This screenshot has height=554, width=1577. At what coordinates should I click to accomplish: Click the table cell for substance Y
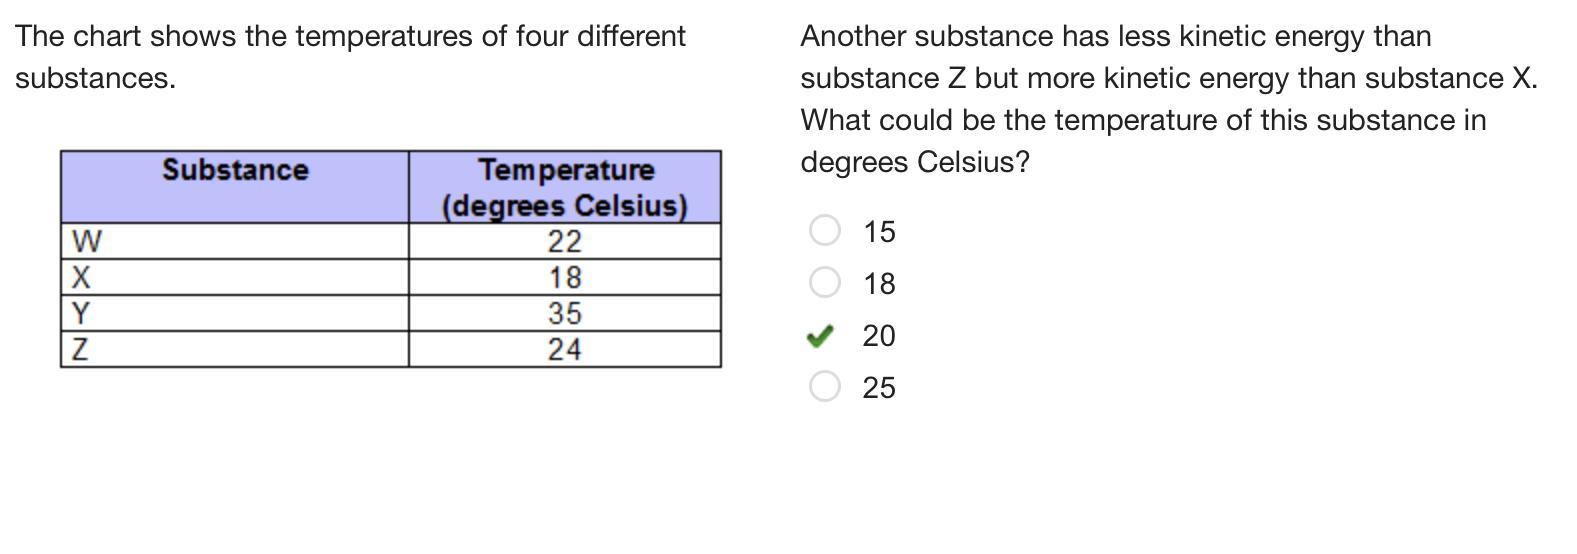(235, 313)
